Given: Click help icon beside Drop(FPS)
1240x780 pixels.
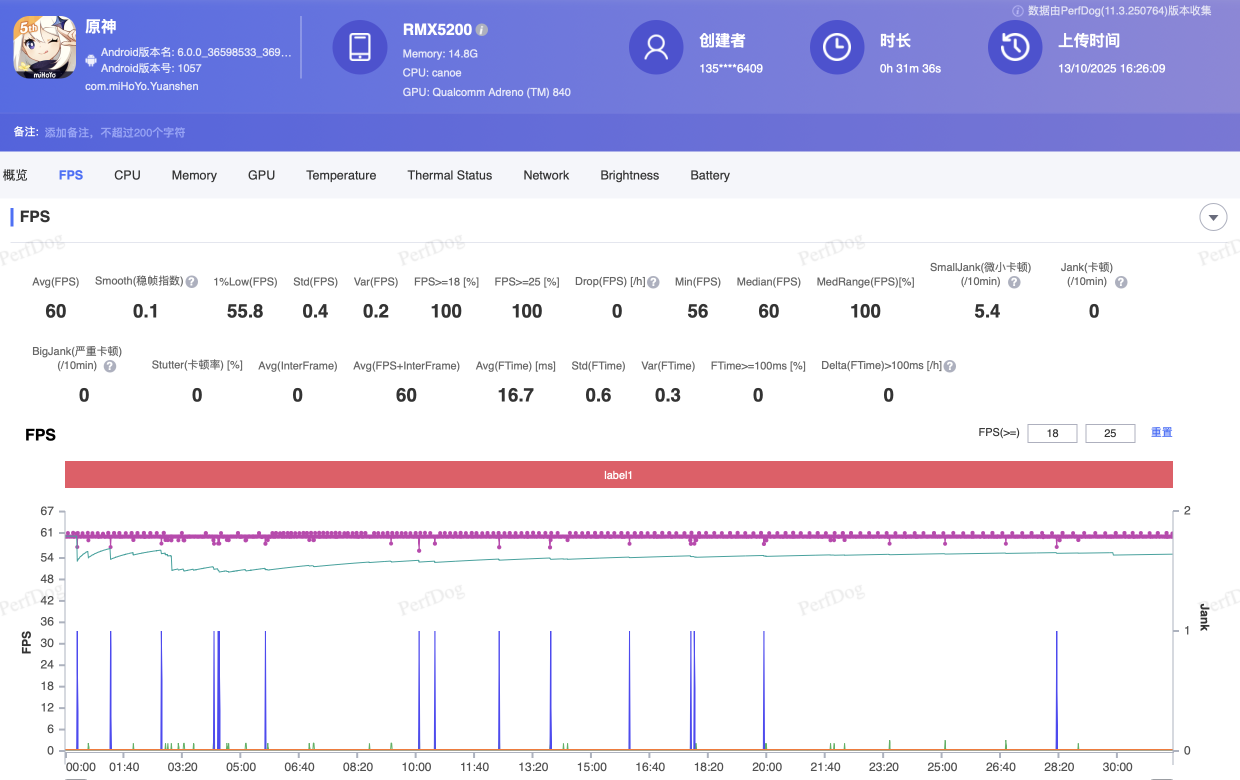Looking at the screenshot, I should click(x=653, y=282).
